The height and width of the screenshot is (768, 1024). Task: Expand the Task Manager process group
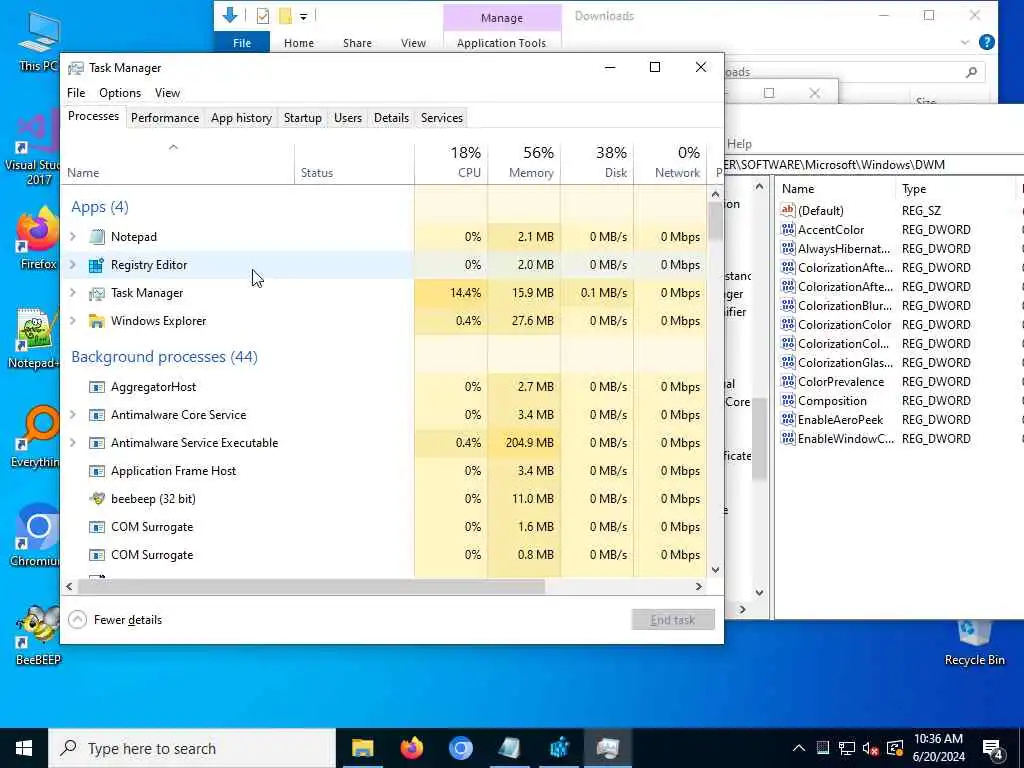pyautogui.click(x=73, y=293)
